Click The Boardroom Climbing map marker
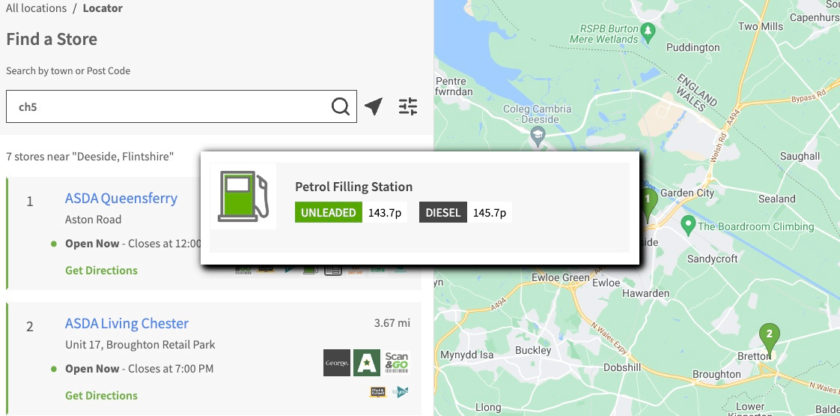This screenshot has width=840, height=416. click(688, 225)
